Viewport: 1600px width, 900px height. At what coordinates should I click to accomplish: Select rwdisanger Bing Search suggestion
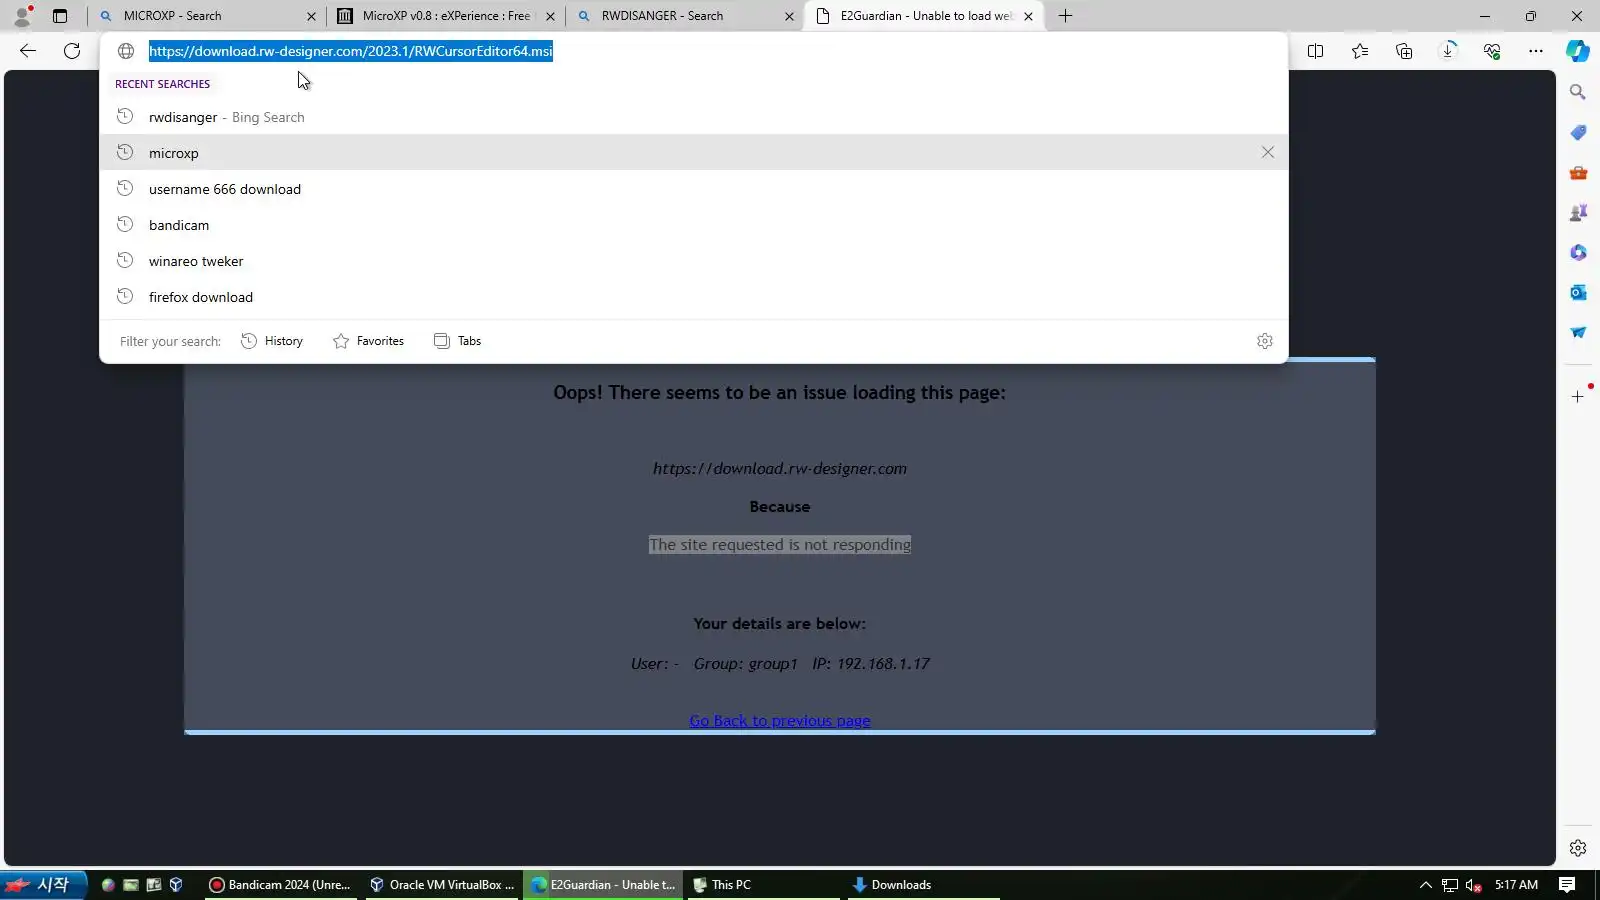[x=694, y=117]
